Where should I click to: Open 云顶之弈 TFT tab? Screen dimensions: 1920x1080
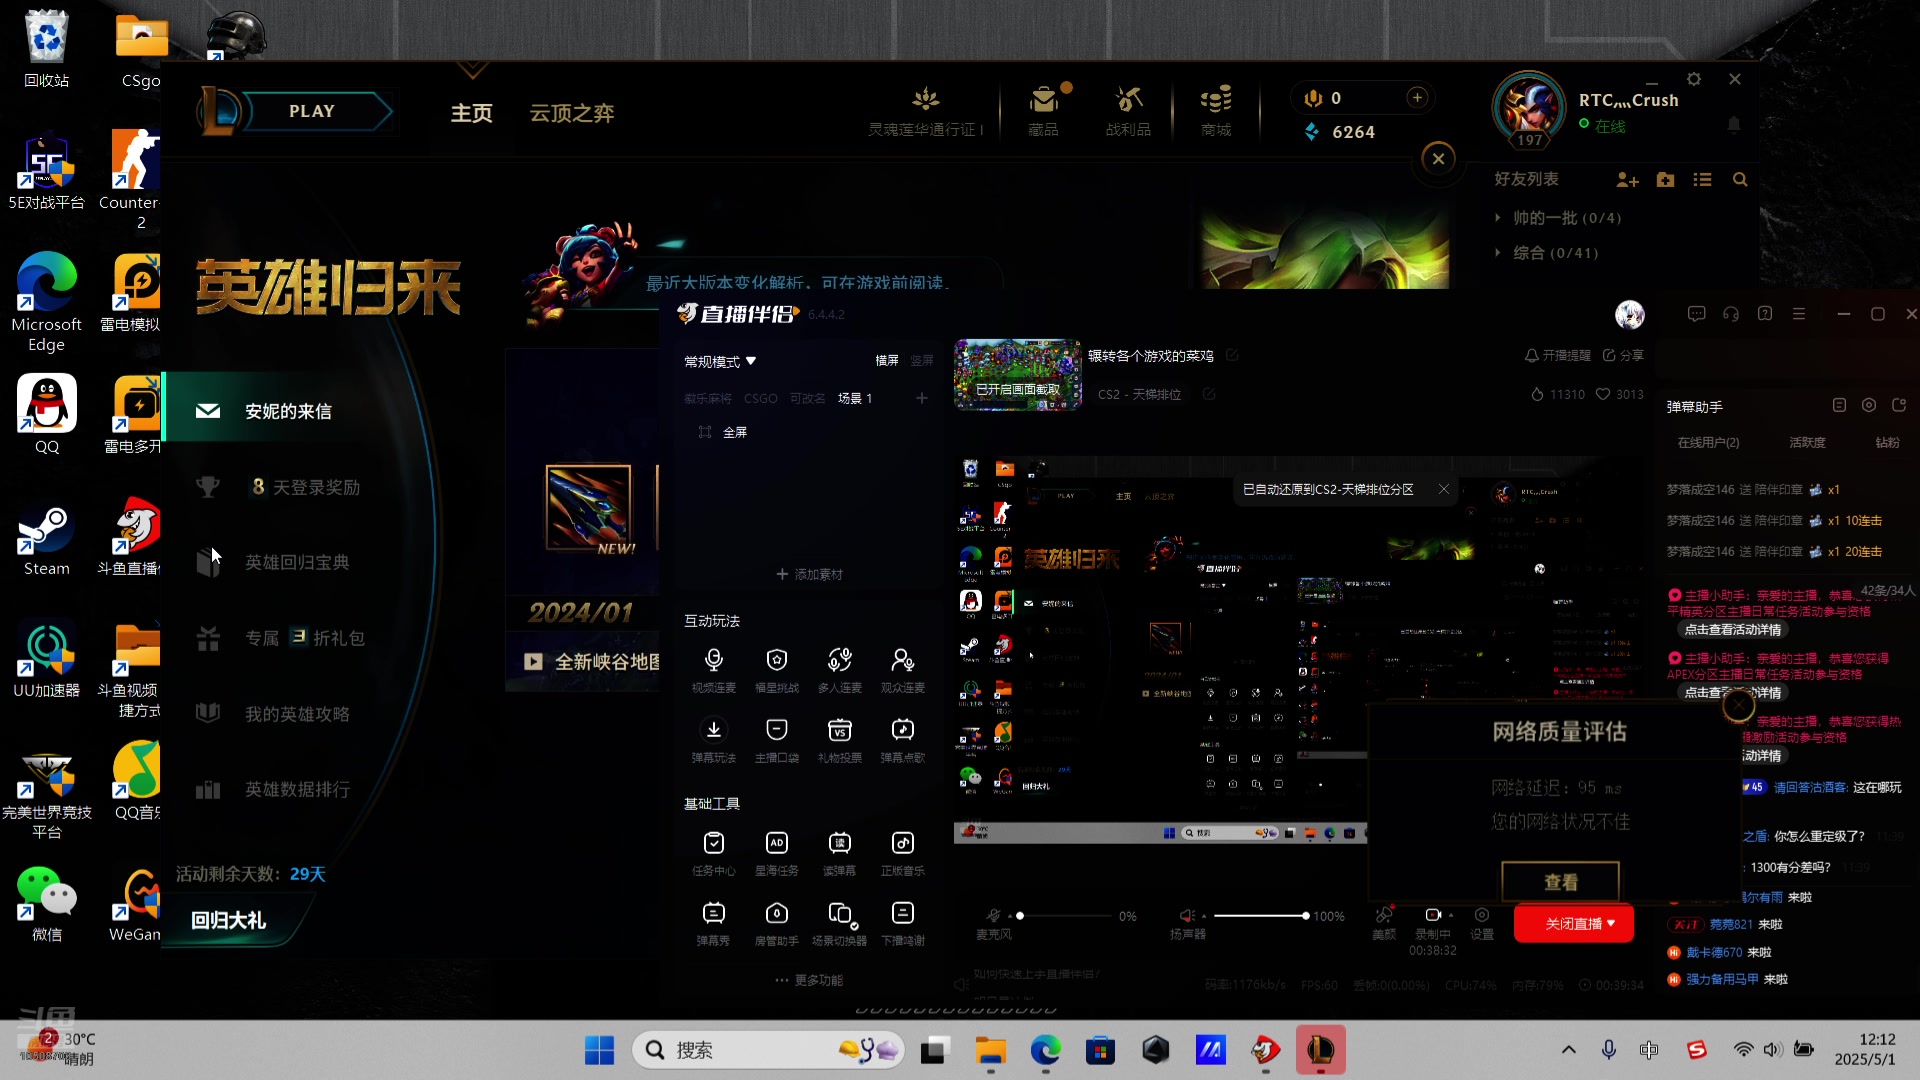coord(572,113)
